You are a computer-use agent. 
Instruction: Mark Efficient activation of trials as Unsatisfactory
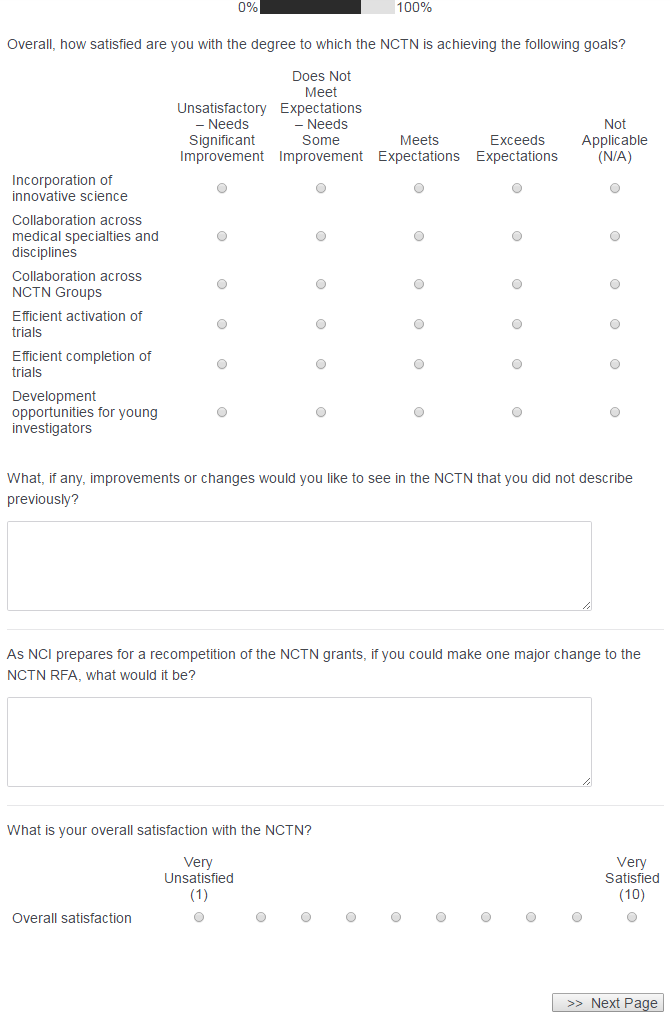[x=222, y=324]
